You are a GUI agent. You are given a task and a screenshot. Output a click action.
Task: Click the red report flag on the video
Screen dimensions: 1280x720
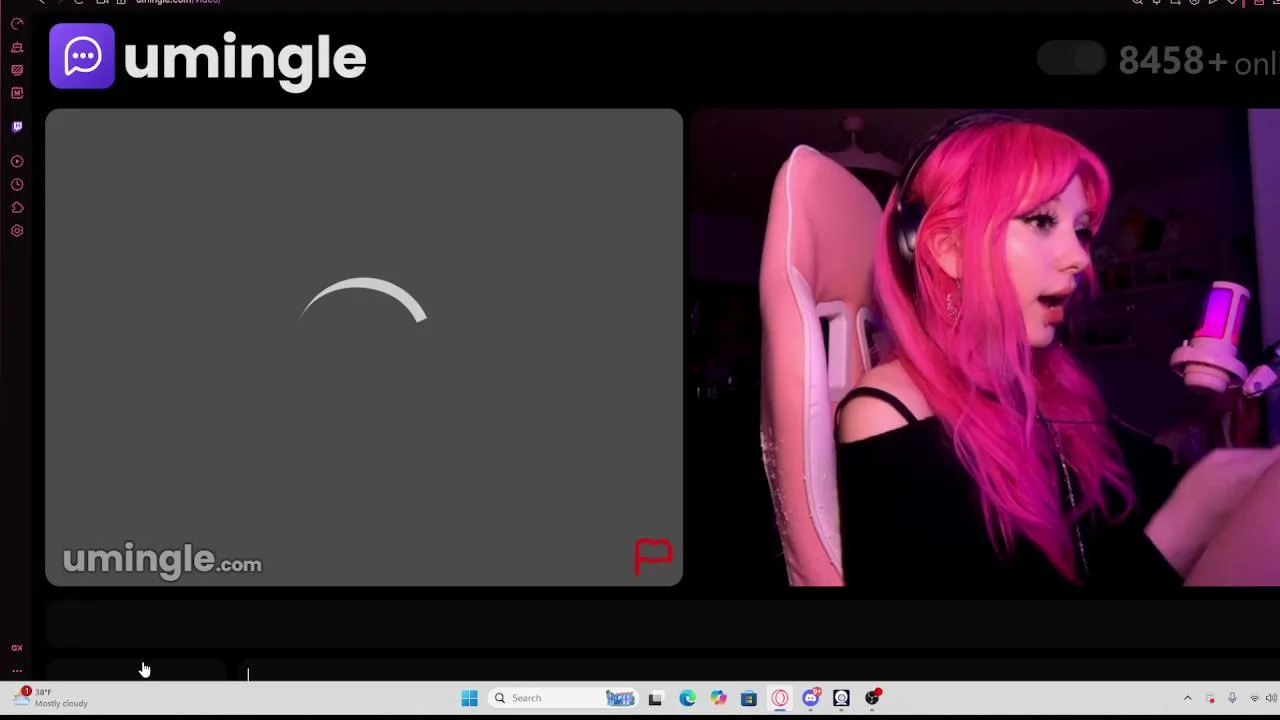[x=654, y=556]
